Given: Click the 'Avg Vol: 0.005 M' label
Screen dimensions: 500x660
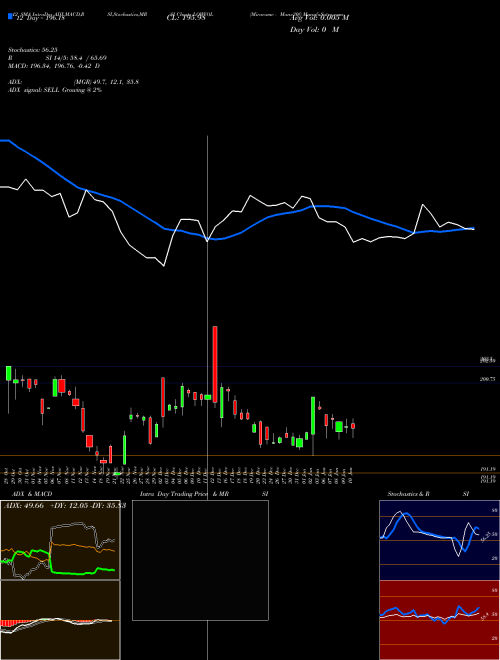Looking at the screenshot, I should click(319, 18).
